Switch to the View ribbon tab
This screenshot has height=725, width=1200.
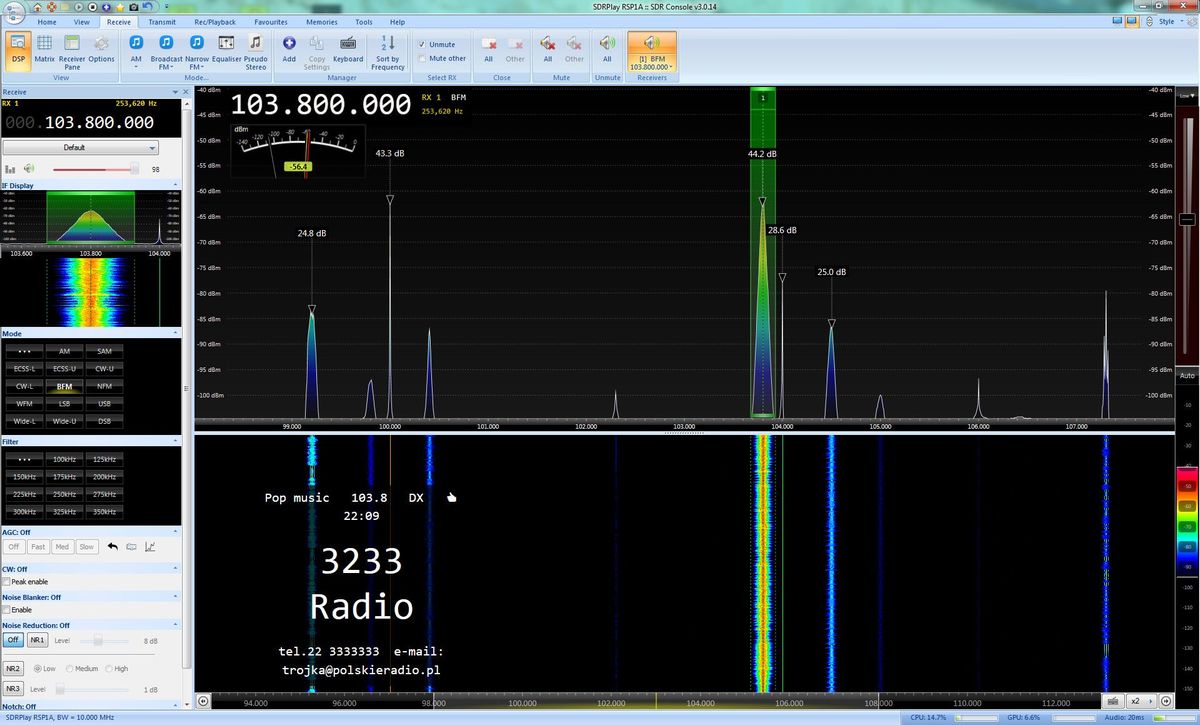click(82, 21)
